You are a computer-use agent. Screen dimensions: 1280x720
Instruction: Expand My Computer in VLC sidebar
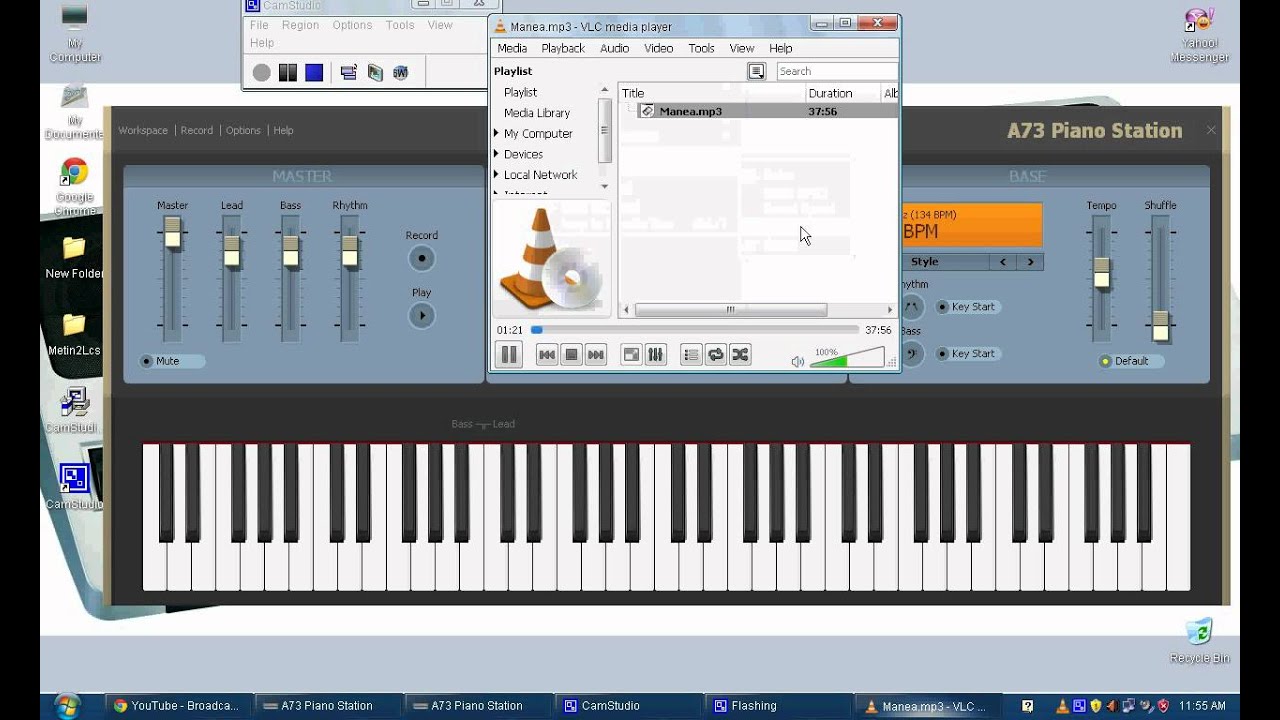(496, 133)
